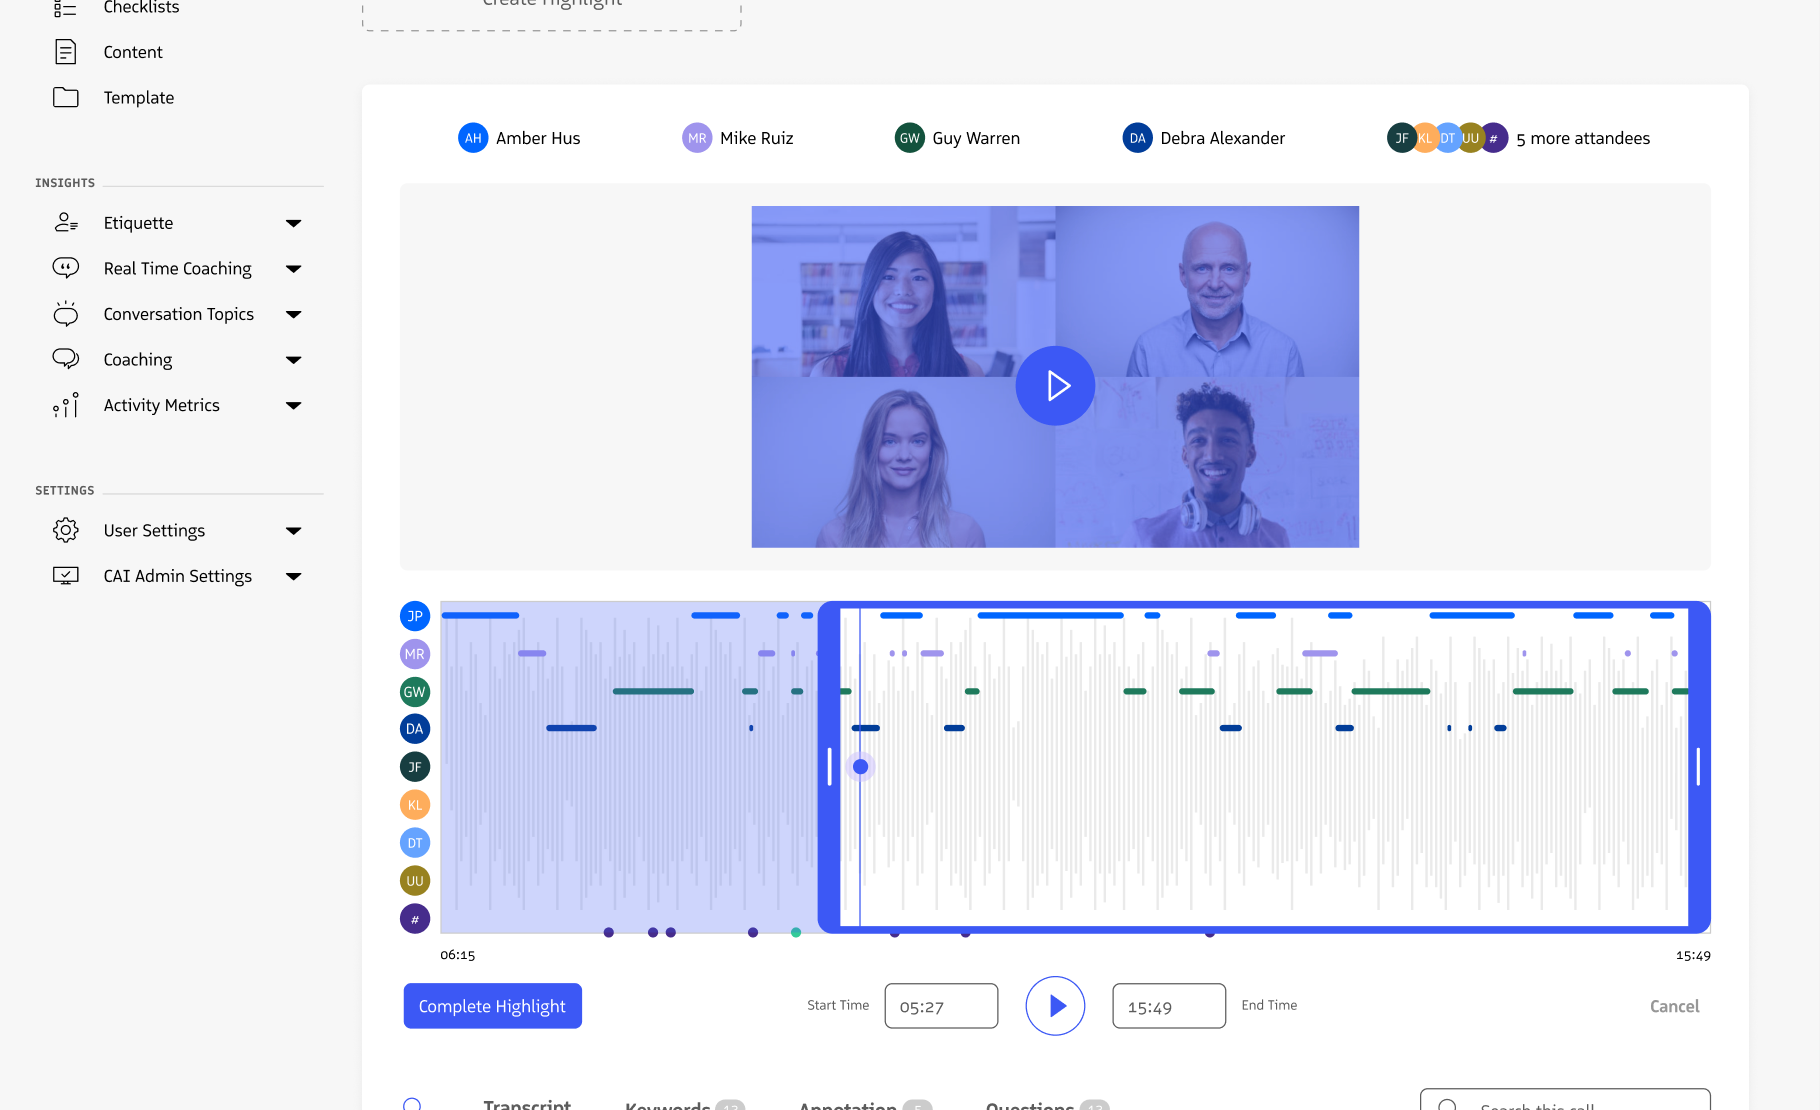
Task: Click the Content document icon
Action: point(66,52)
